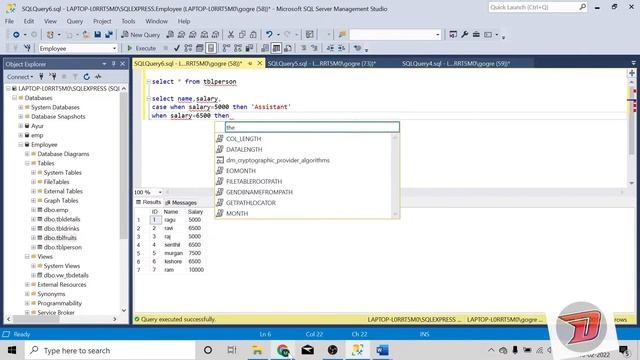Click the Save All icon
This screenshot has height=360, width=640.
pyautogui.click(x=109, y=35)
